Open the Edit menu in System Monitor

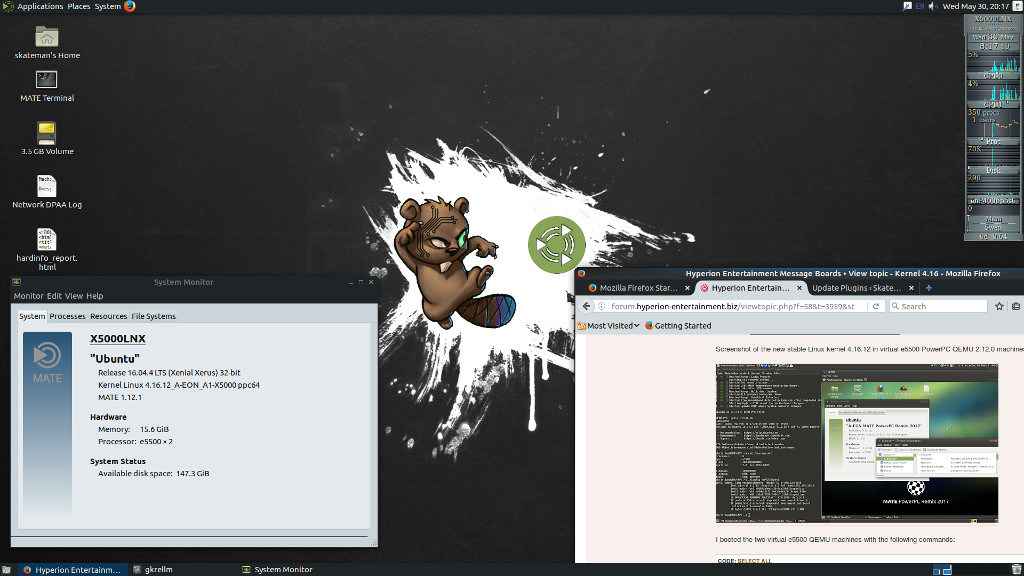click(54, 296)
